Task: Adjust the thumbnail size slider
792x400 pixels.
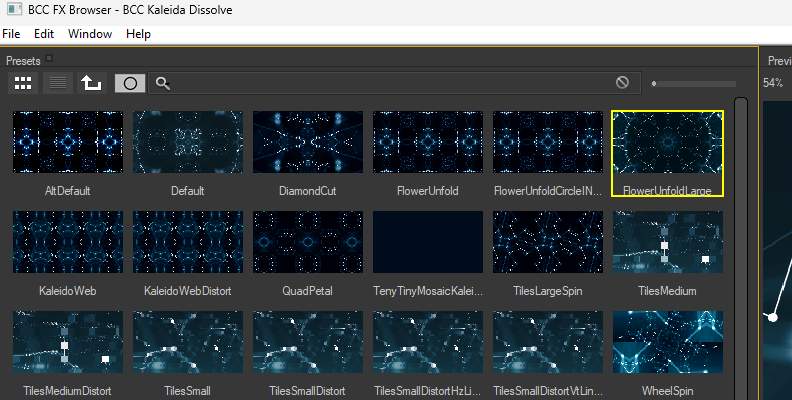Action: (x=694, y=83)
